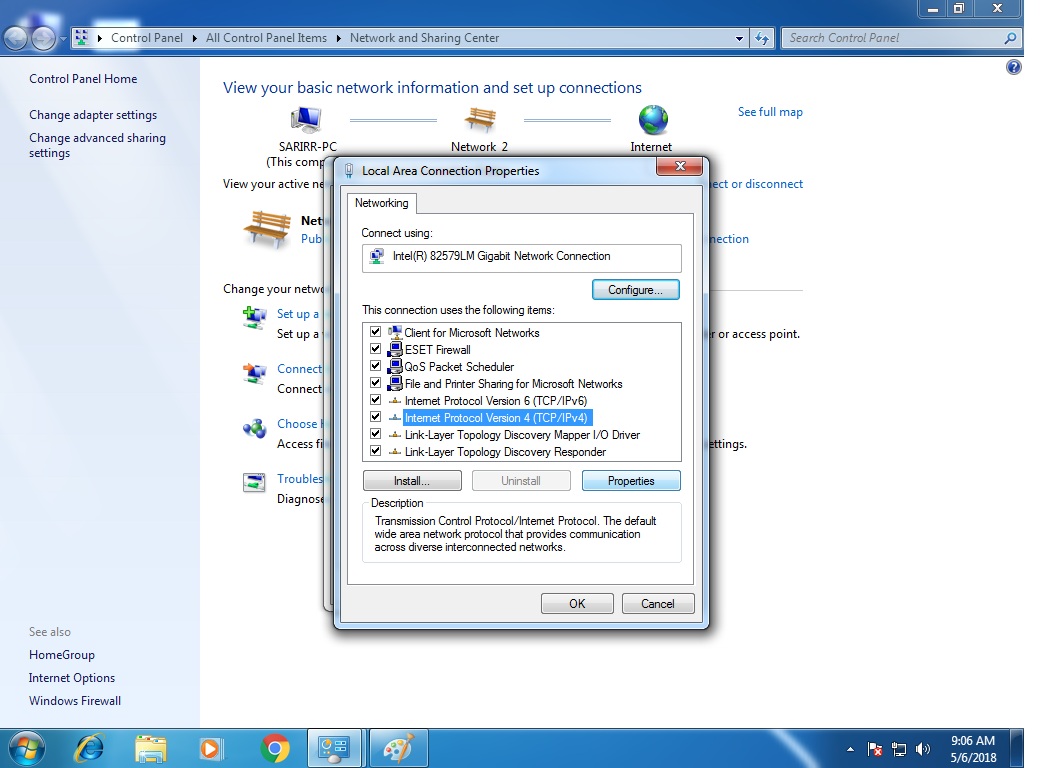Toggle Internet Protocol Version 4 checkbox
The height and width of the screenshot is (768, 1040).
(x=375, y=417)
